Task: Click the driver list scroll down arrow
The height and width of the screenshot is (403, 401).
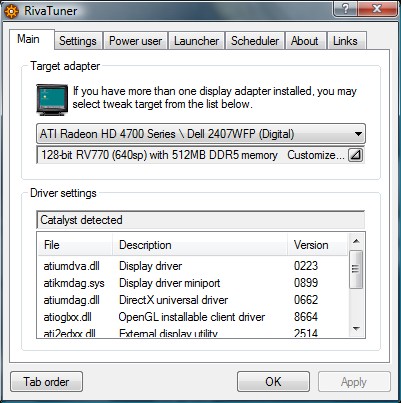Action: (356, 329)
